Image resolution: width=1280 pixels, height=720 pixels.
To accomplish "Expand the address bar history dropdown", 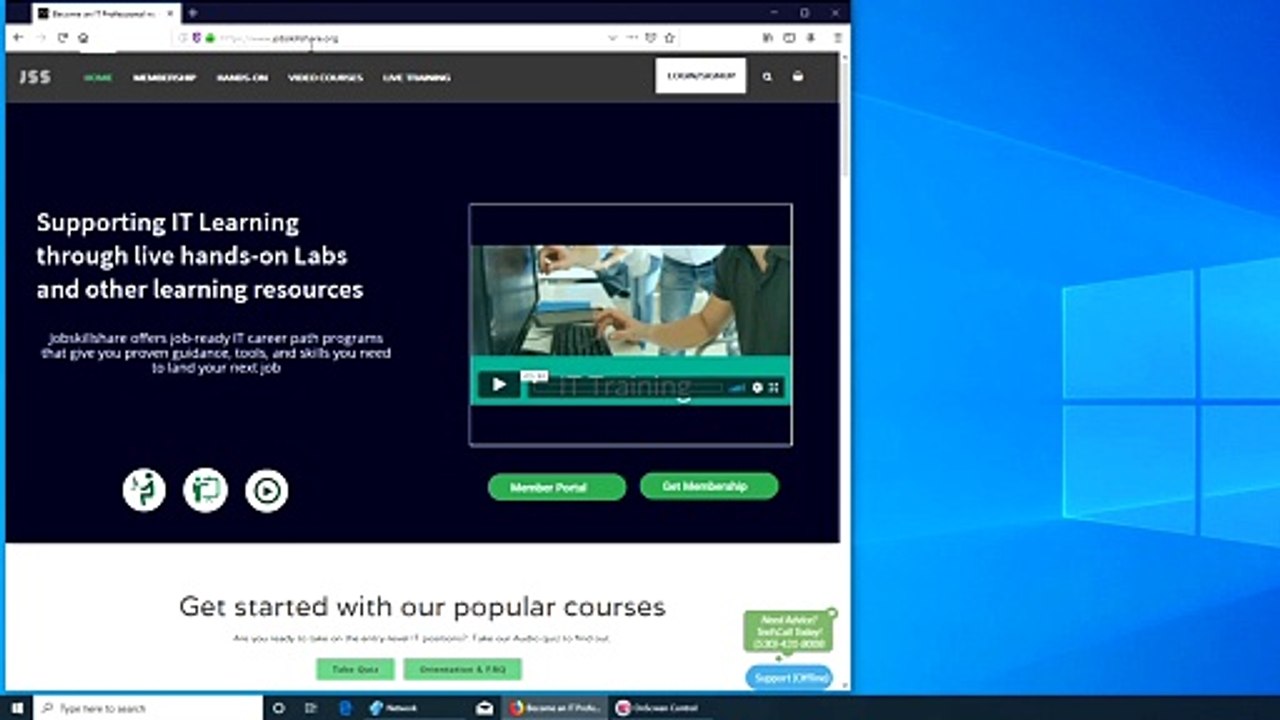I will [612, 38].
